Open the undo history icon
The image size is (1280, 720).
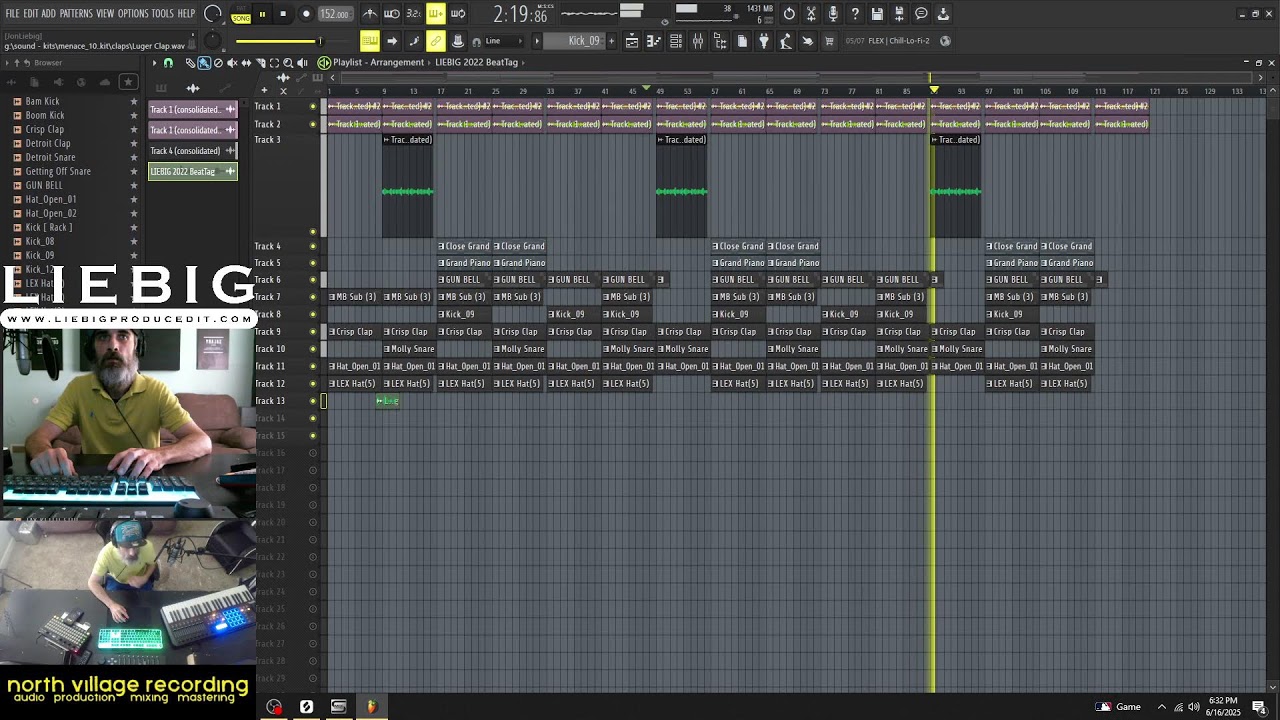789,14
